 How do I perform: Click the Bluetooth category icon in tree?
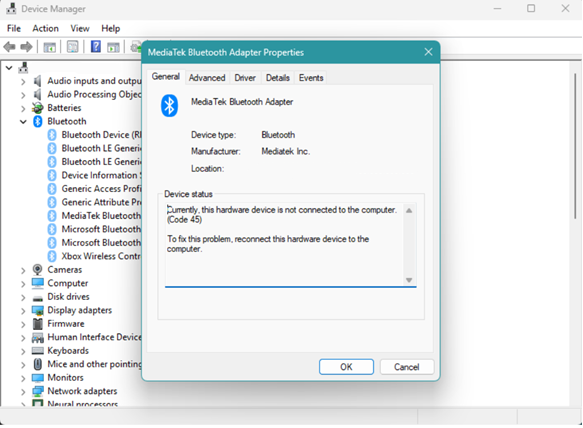coord(38,121)
